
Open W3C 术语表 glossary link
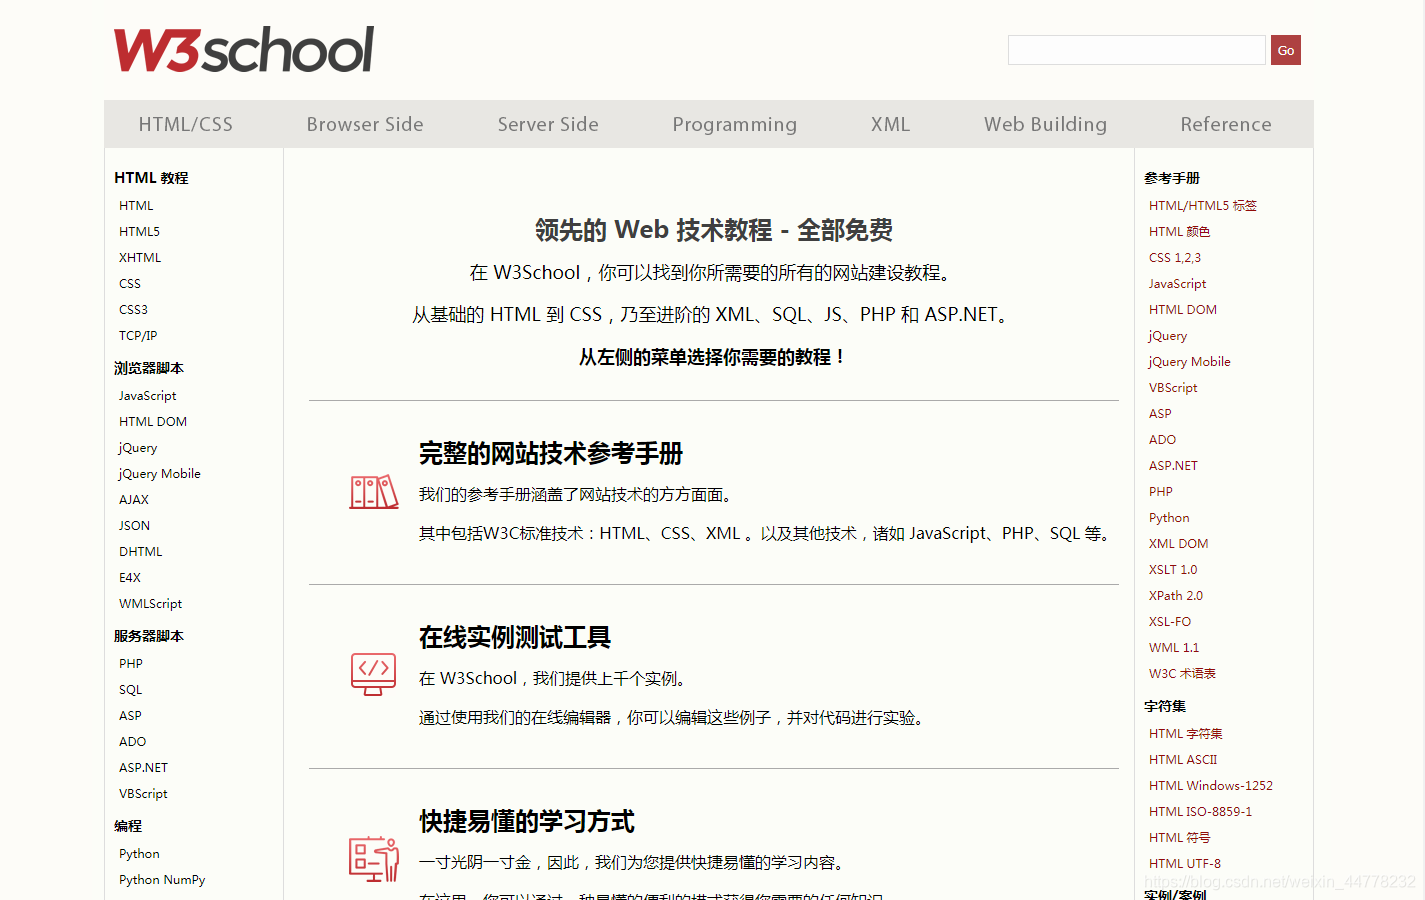pos(1182,673)
